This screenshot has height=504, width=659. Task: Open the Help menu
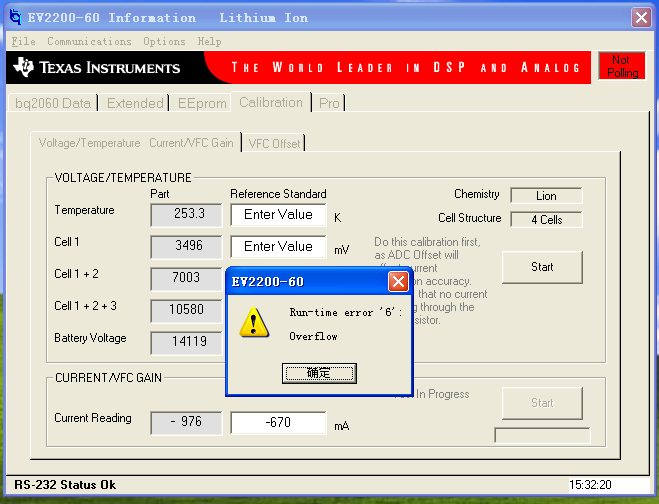pos(209,41)
